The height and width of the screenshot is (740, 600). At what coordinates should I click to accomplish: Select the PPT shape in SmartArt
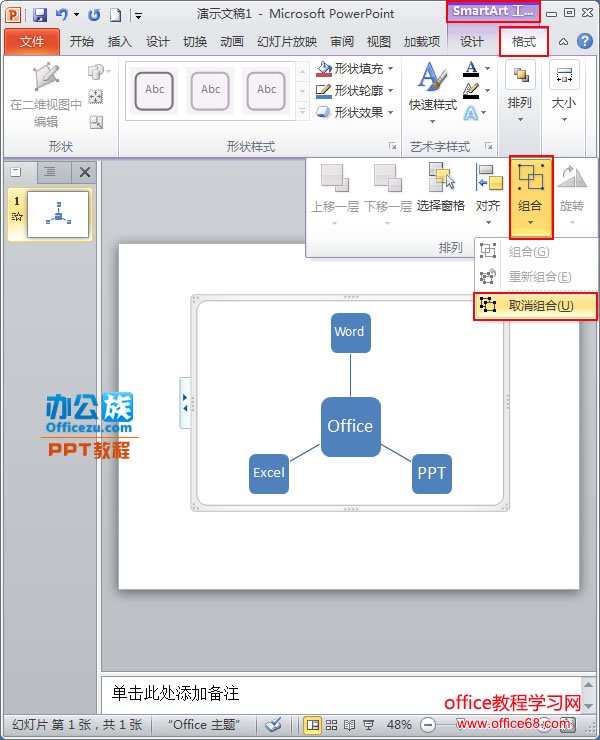[431, 473]
